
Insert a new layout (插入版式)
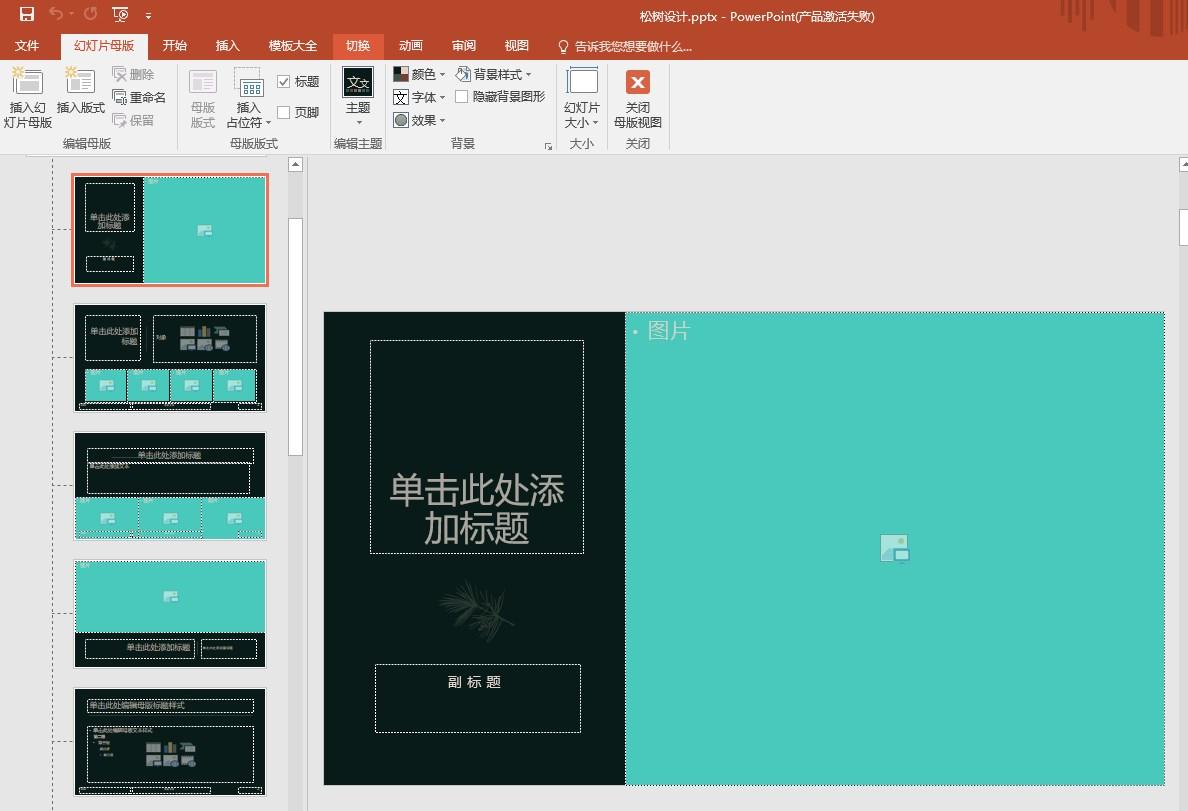click(80, 91)
